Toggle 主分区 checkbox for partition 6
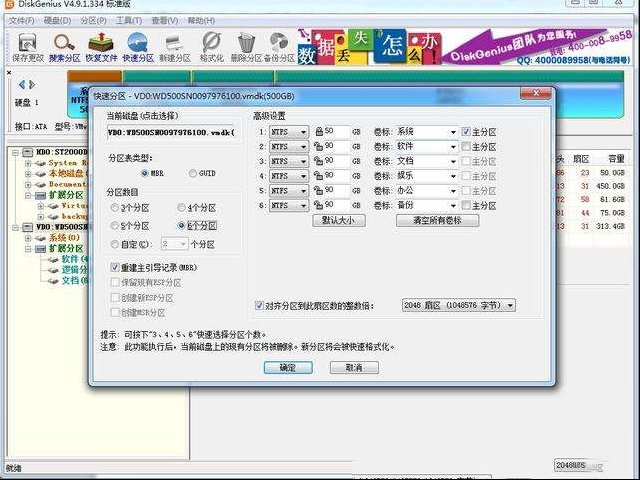This screenshot has height=480, width=640. [x=466, y=205]
